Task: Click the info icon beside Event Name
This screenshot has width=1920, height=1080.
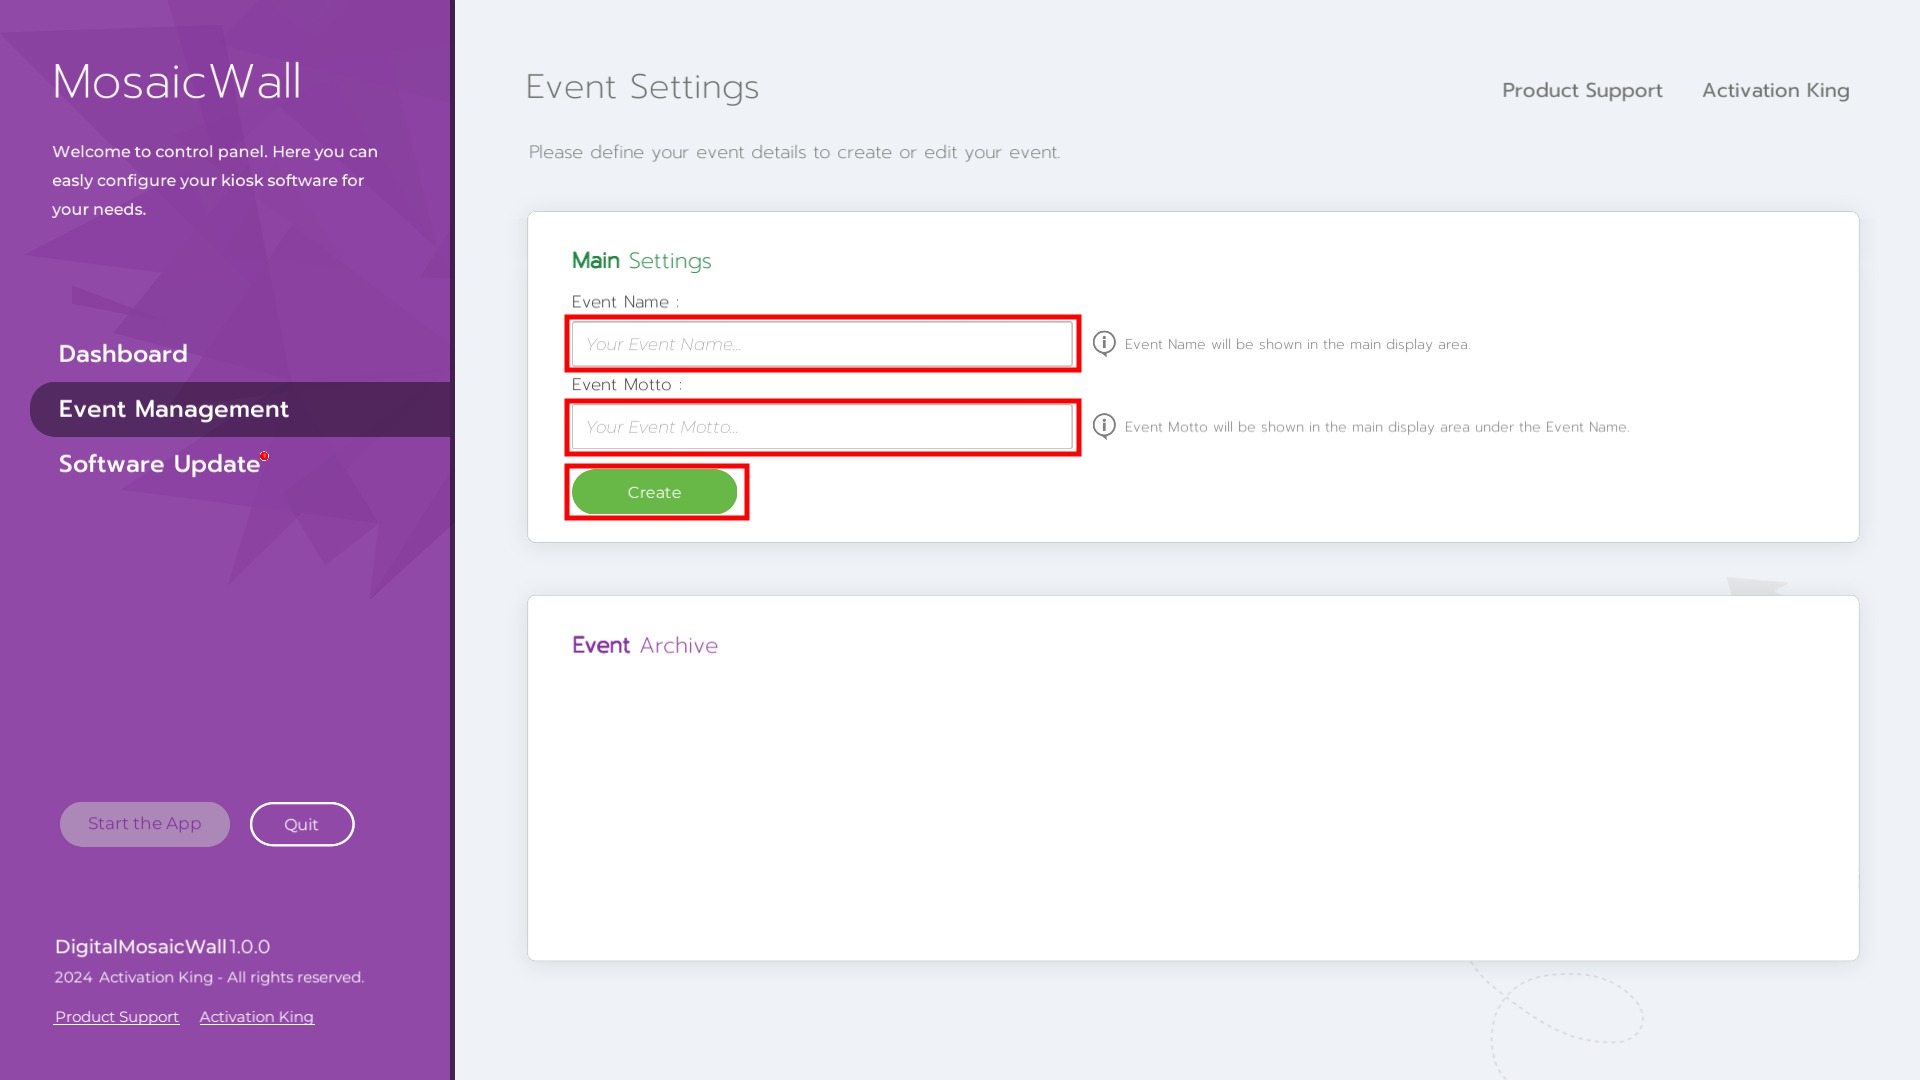Action: (x=1104, y=343)
